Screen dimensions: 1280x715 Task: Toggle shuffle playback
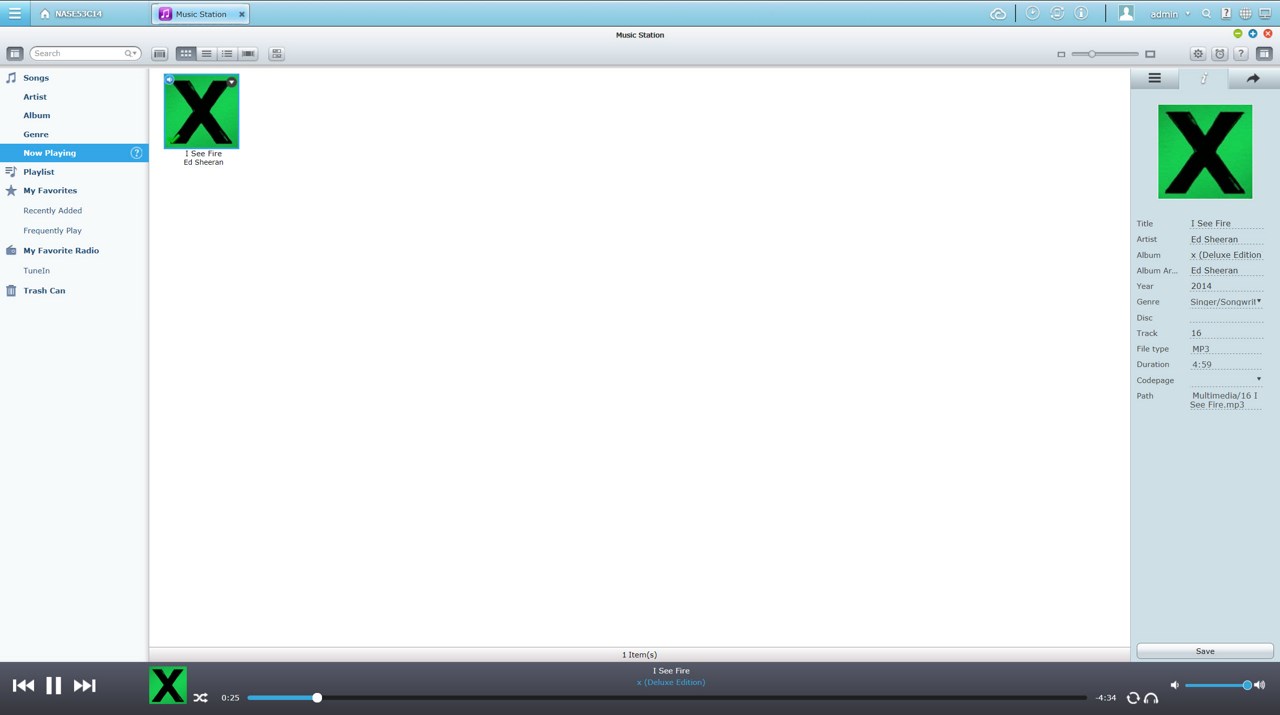pyautogui.click(x=200, y=698)
